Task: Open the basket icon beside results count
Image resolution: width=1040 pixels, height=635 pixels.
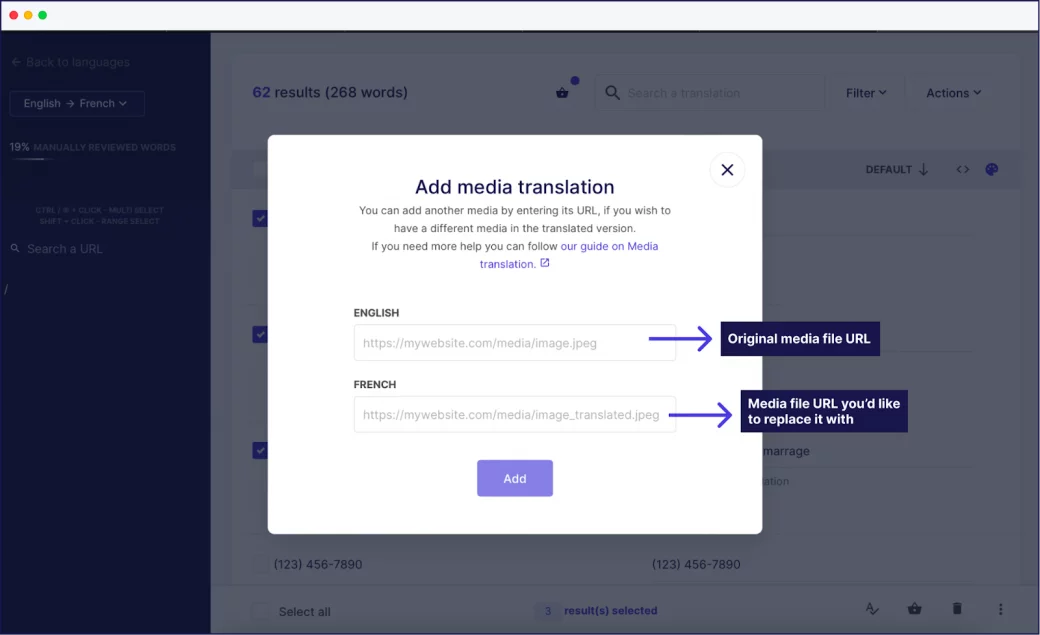Action: (x=562, y=93)
